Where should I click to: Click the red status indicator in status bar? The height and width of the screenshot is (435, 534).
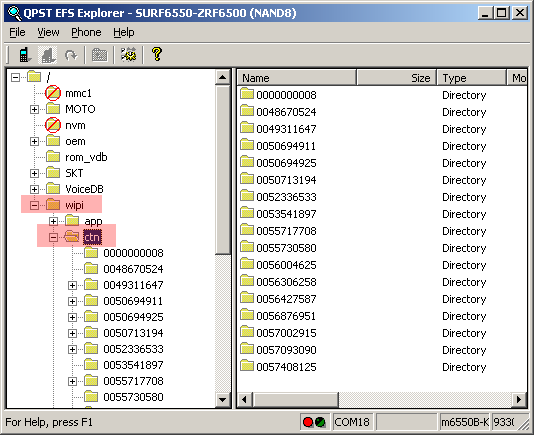point(308,422)
